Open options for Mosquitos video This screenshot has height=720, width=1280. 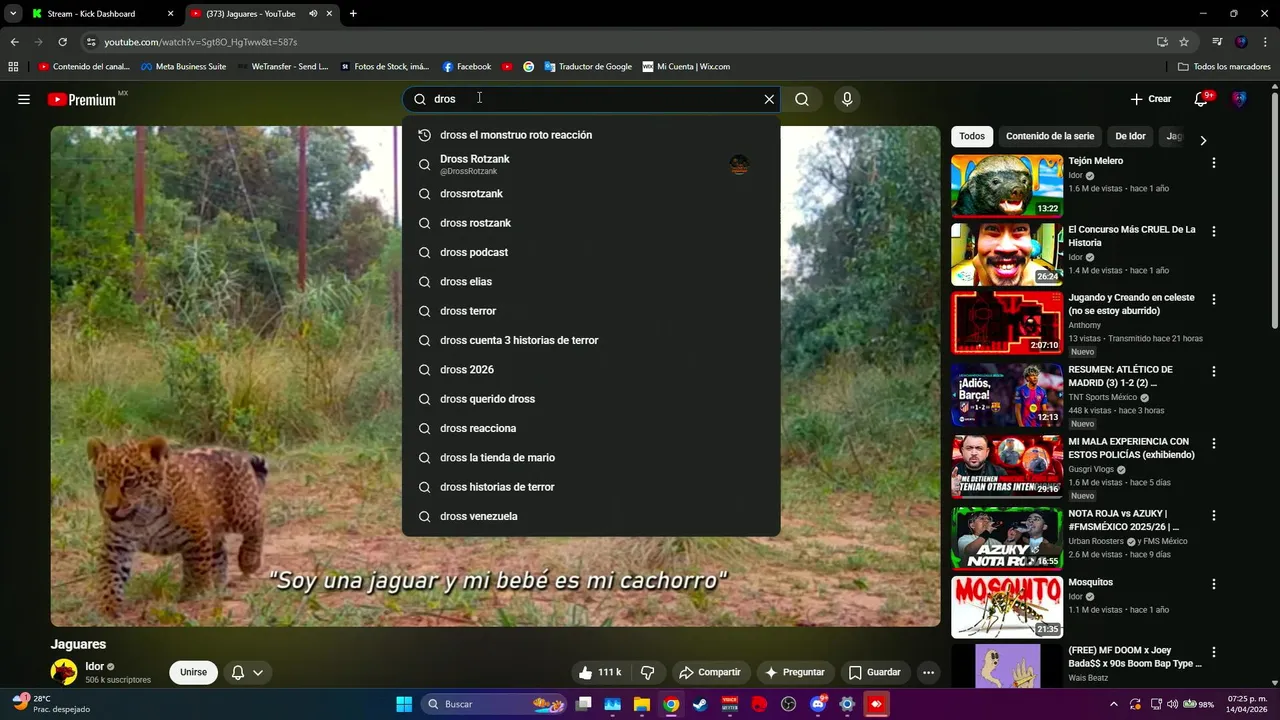1214,584
